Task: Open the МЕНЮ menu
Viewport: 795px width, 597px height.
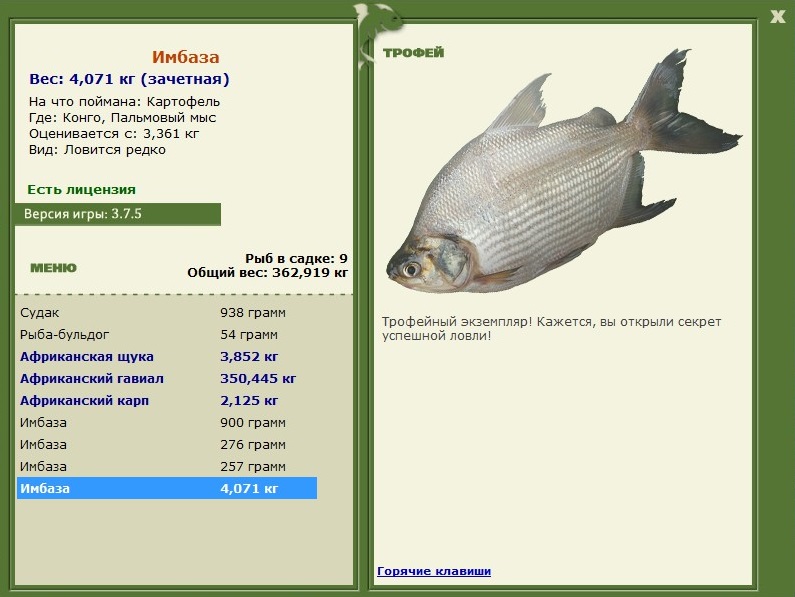Action: pos(53,268)
